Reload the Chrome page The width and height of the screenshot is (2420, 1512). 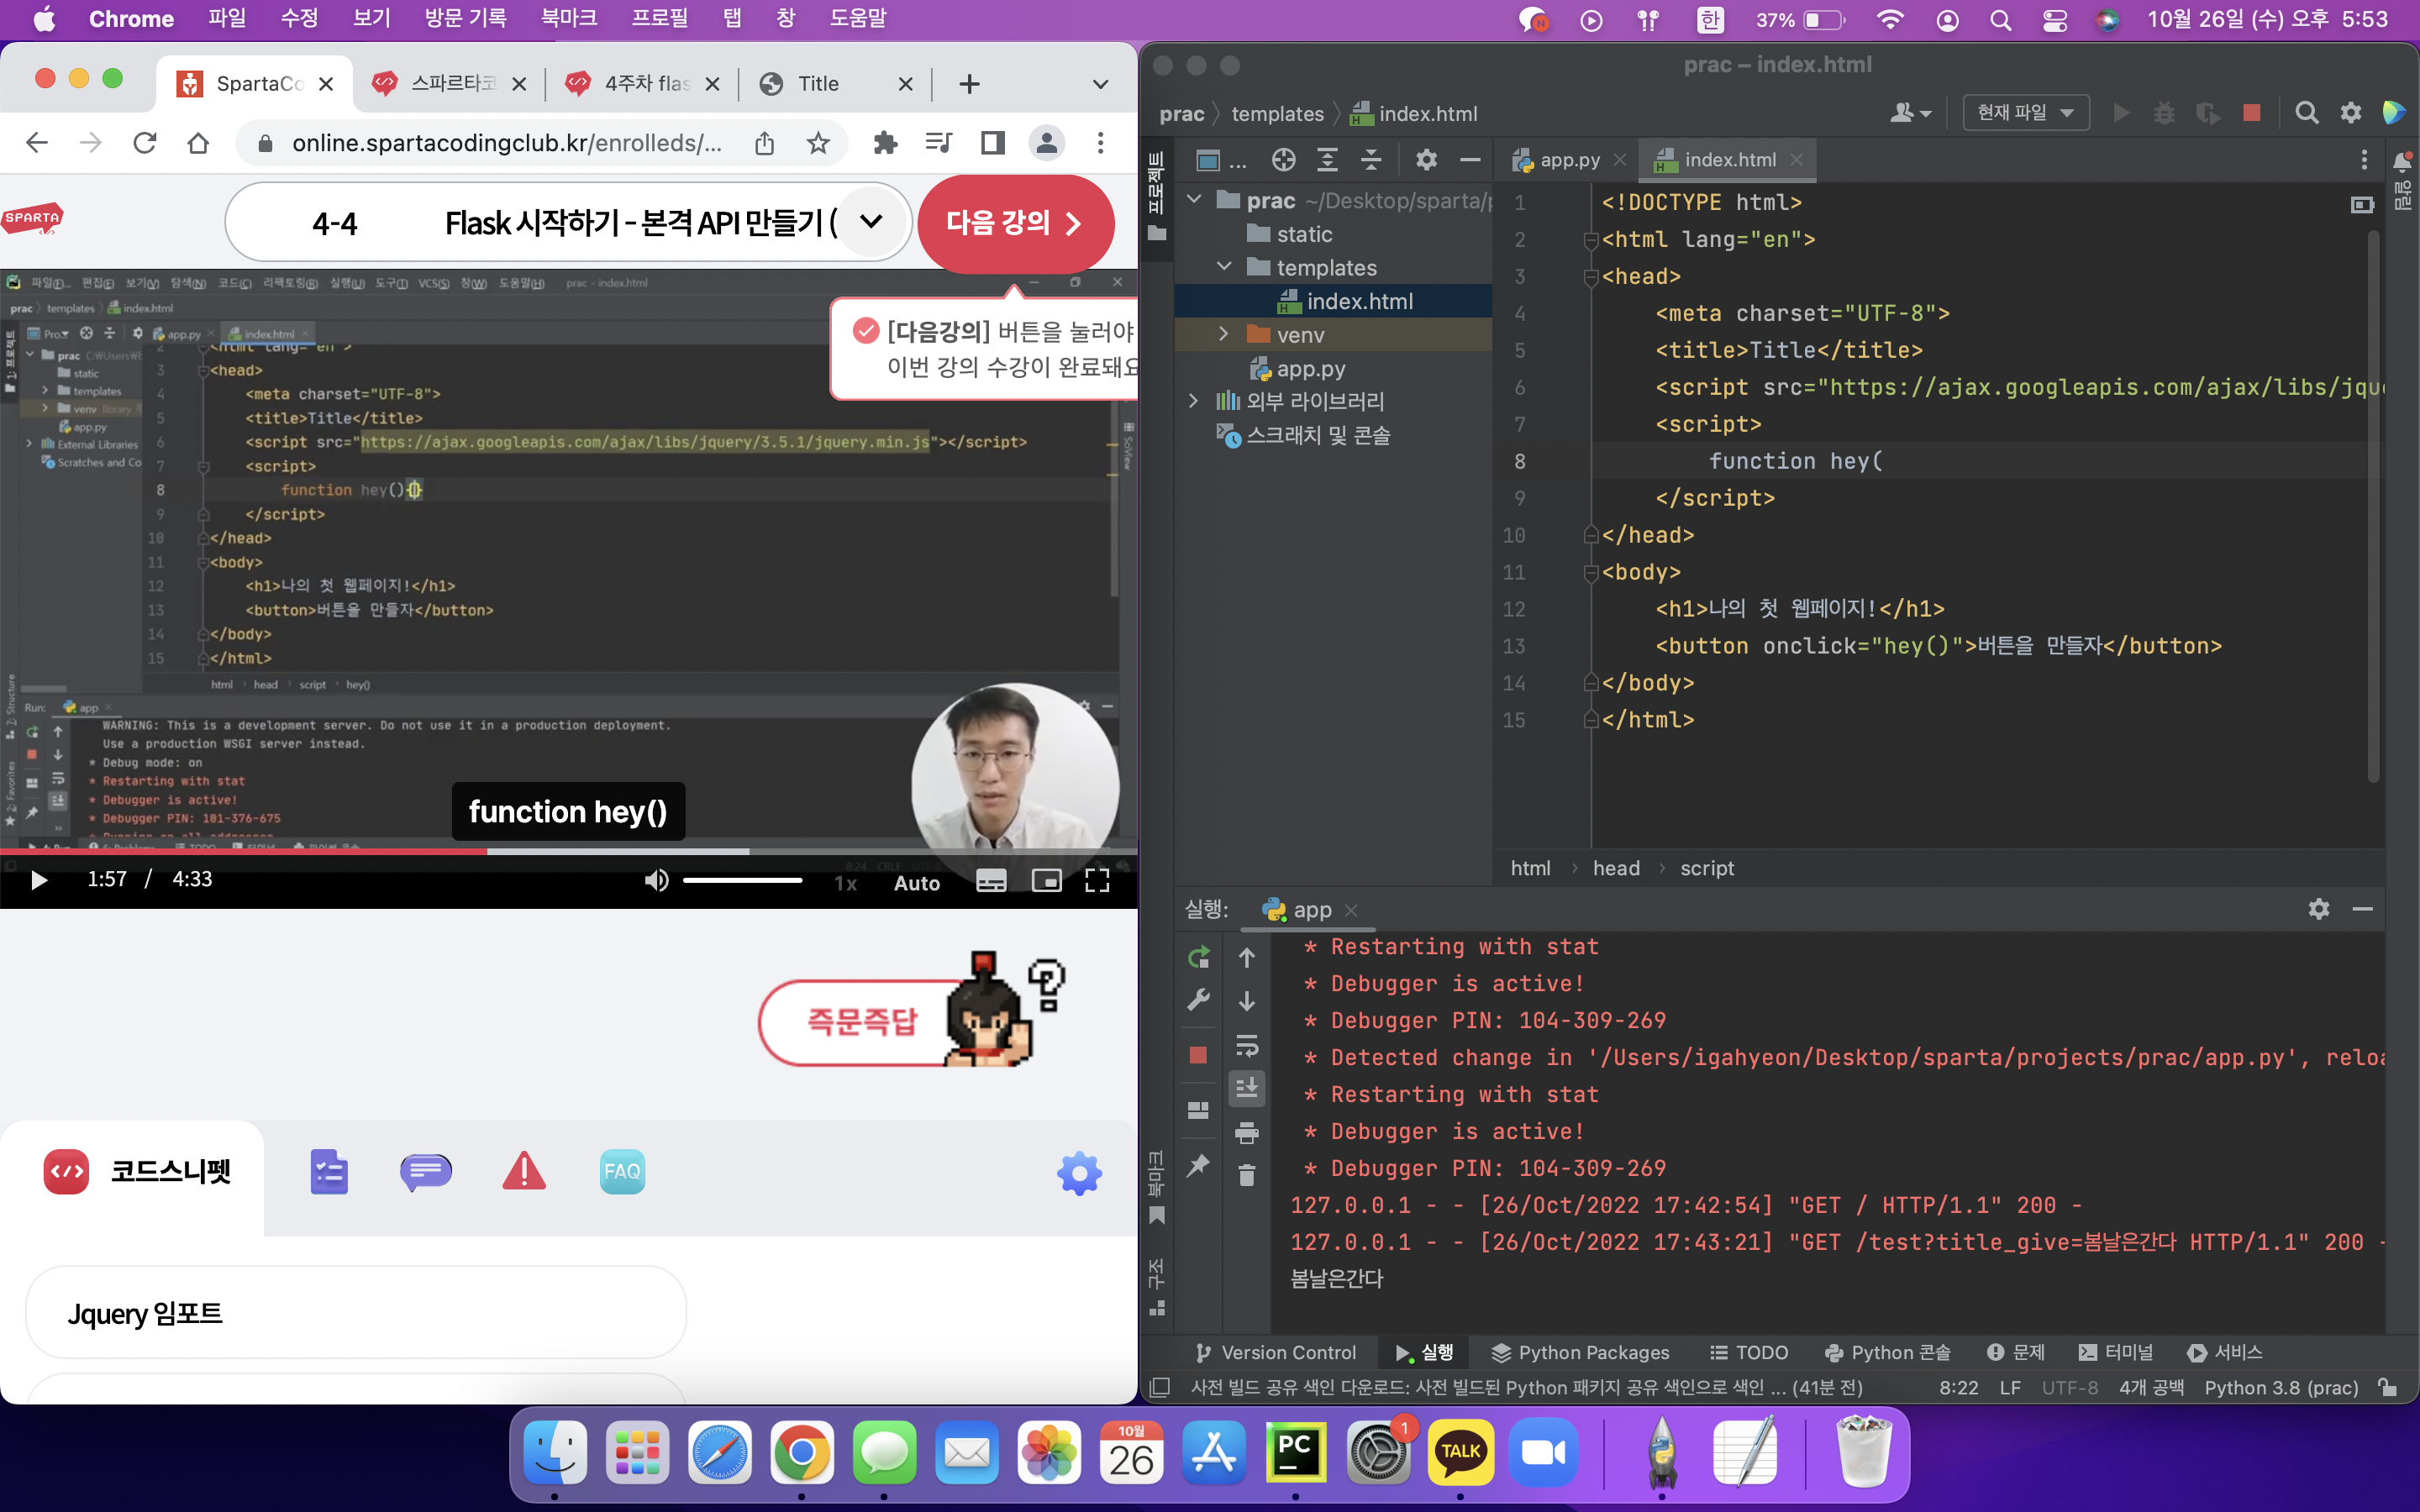(x=145, y=143)
